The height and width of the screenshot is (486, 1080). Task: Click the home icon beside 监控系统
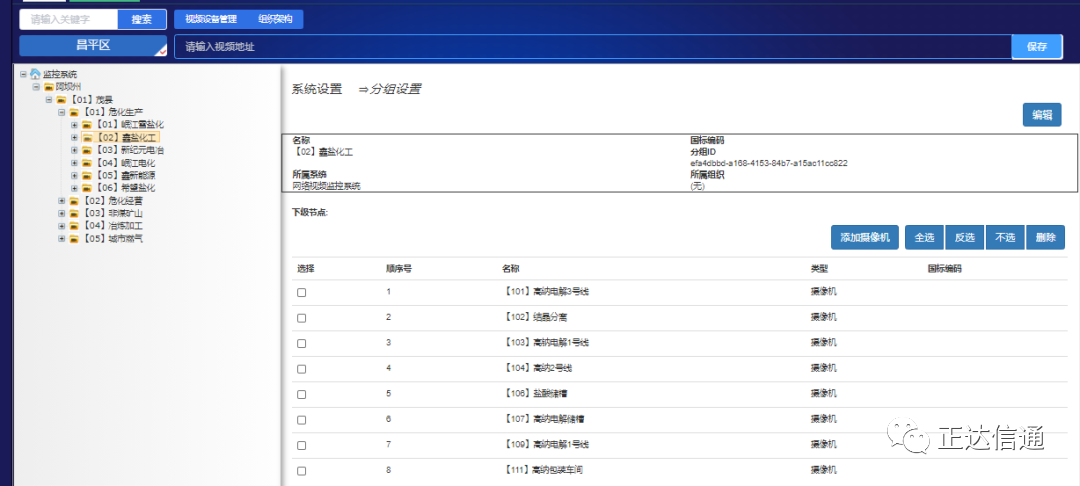pos(35,74)
